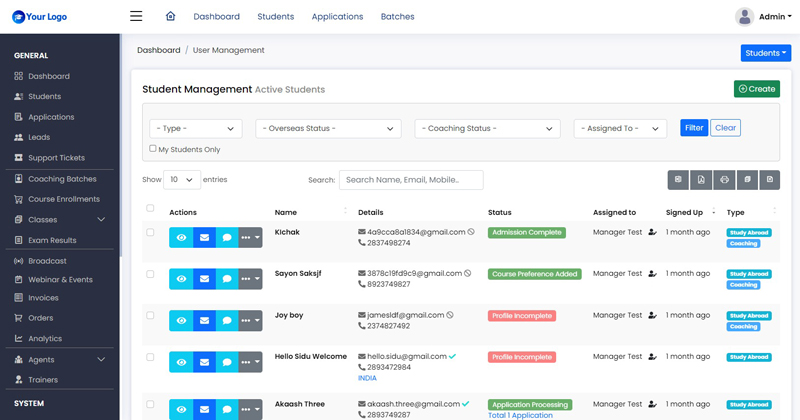Screen dimensions: 800x420
Task: Expand the Coaching Status filter dropdown
Action: [487, 129]
